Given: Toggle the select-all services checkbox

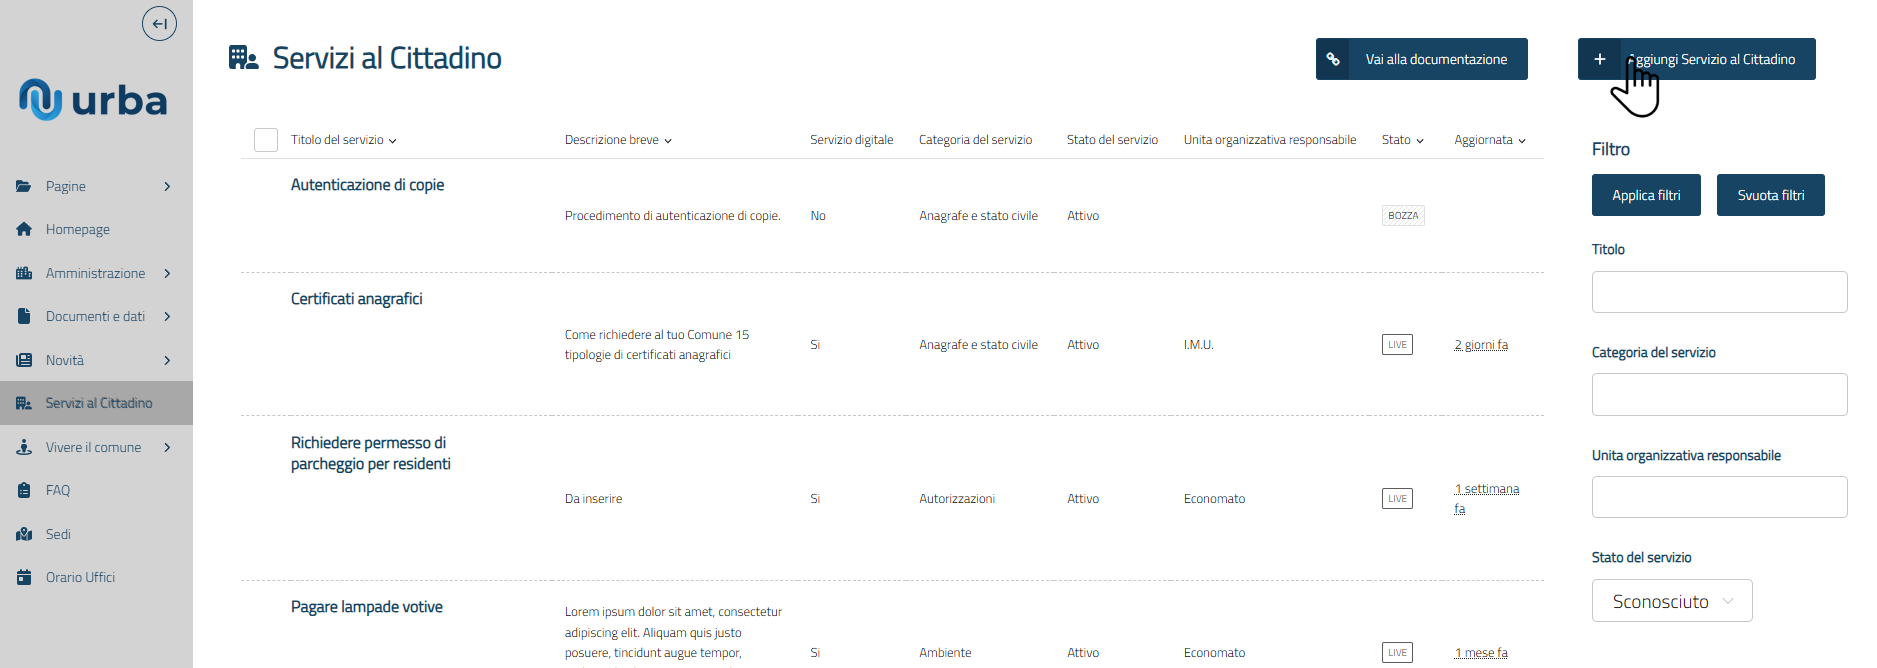Looking at the screenshot, I should (266, 140).
